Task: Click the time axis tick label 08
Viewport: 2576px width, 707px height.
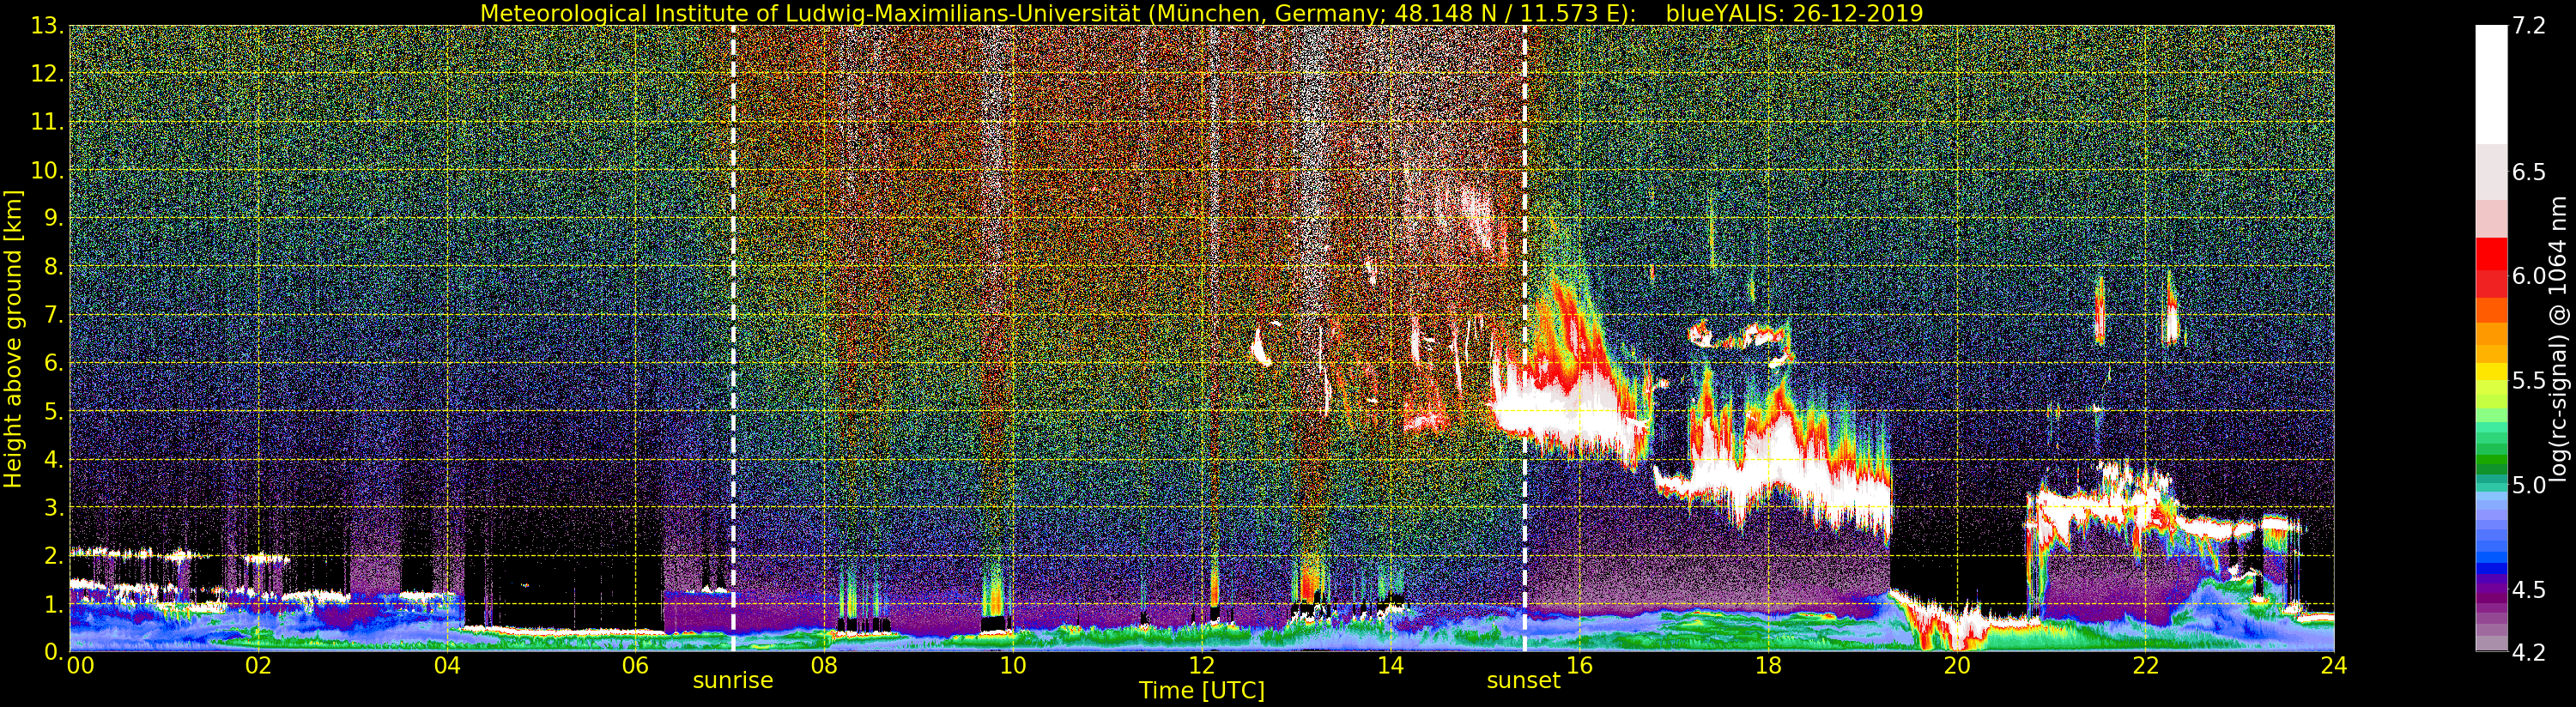Action: pyautogui.click(x=824, y=665)
